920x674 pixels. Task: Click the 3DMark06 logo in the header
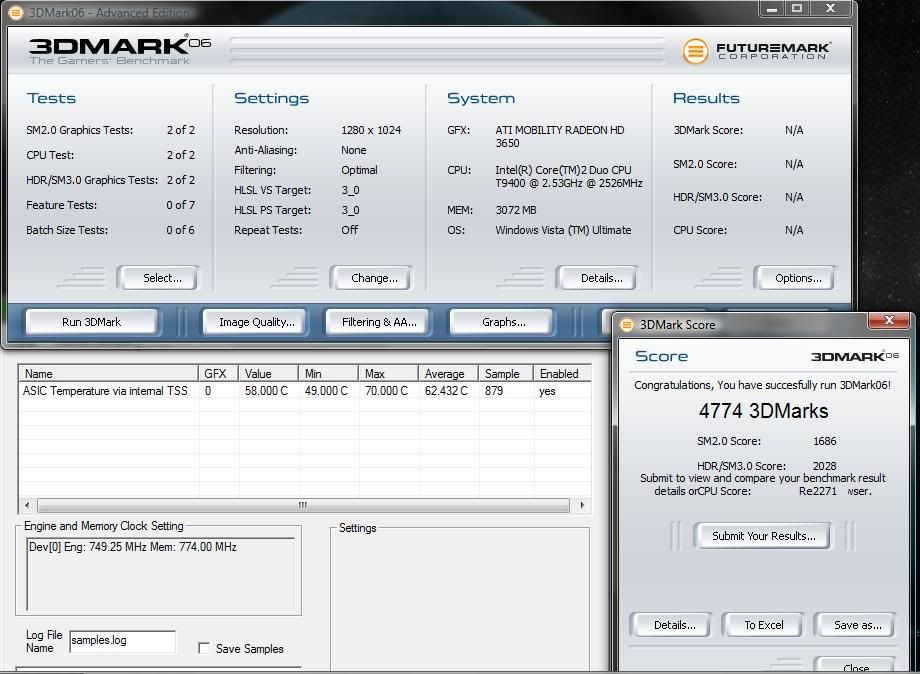120,50
